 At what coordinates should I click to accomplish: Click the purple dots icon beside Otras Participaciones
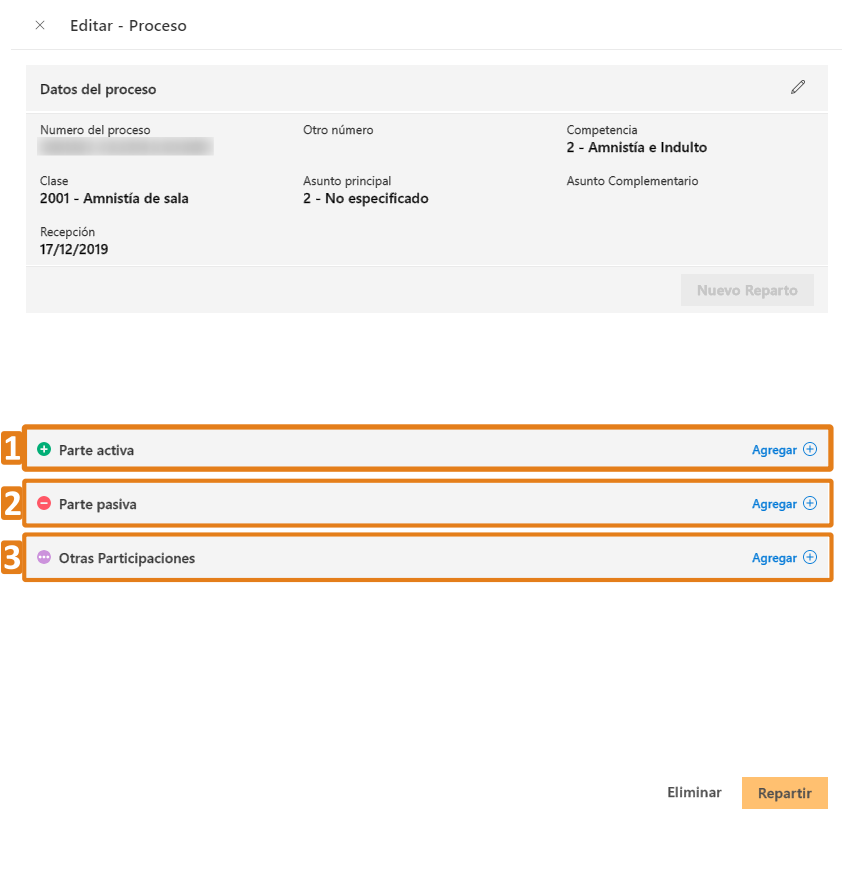44,558
